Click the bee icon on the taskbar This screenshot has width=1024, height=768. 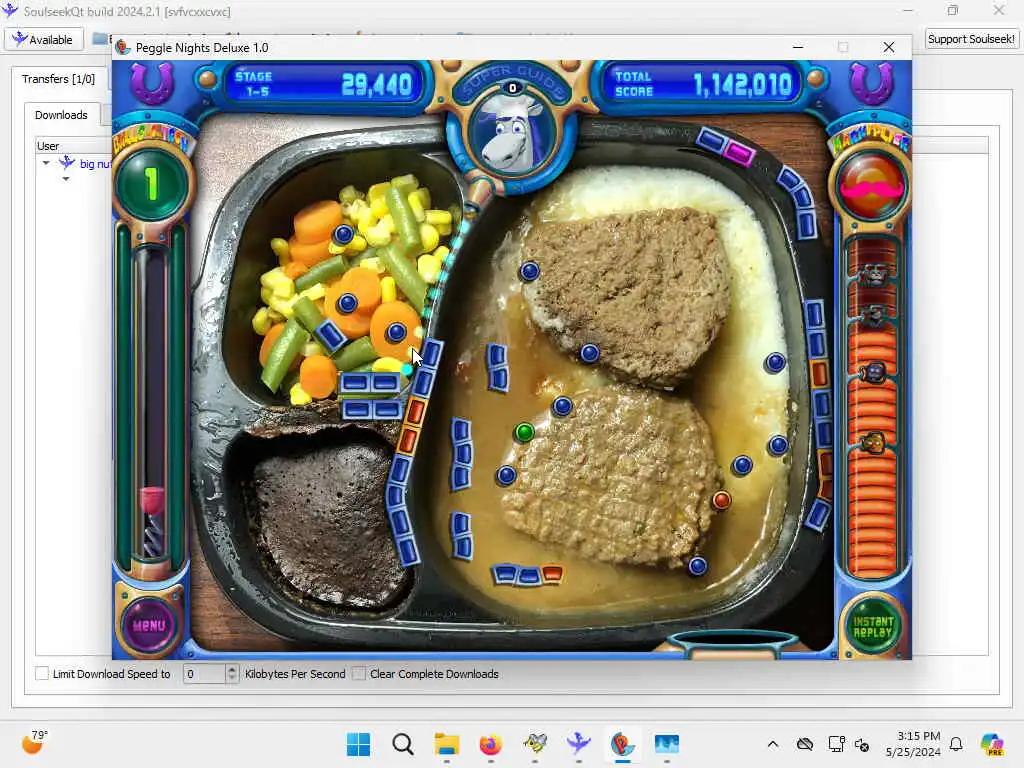(x=535, y=744)
